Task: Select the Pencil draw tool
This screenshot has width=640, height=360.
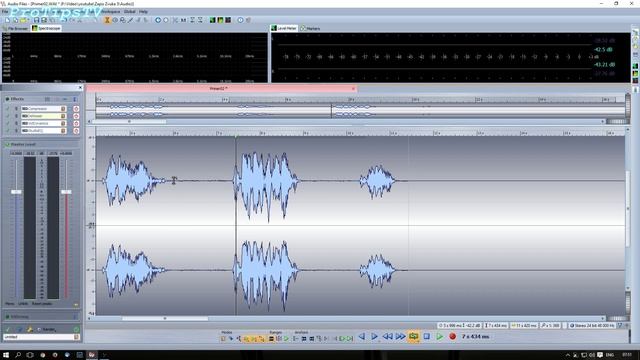Action: pyautogui.click(x=131, y=20)
